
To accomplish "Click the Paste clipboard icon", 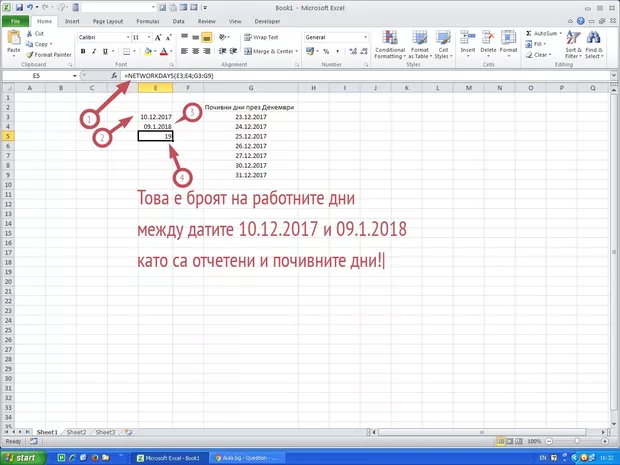I will tap(14, 37).
